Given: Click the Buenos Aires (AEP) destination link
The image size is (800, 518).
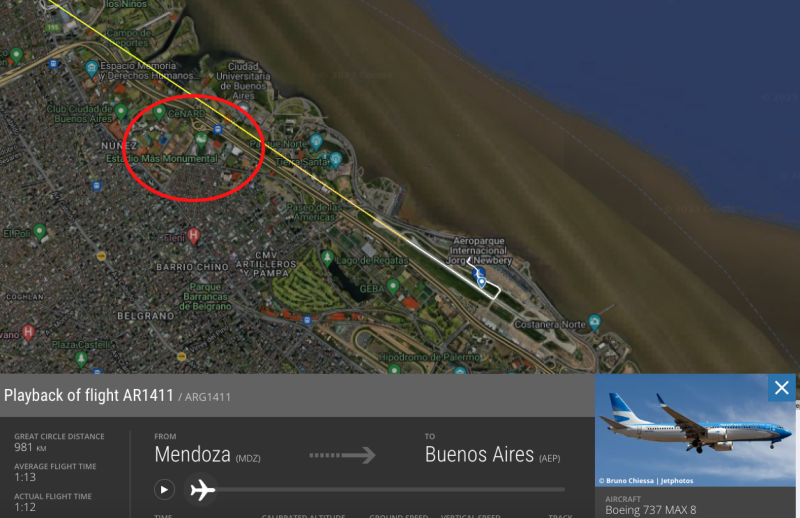Looking at the screenshot, I should coord(492,454).
